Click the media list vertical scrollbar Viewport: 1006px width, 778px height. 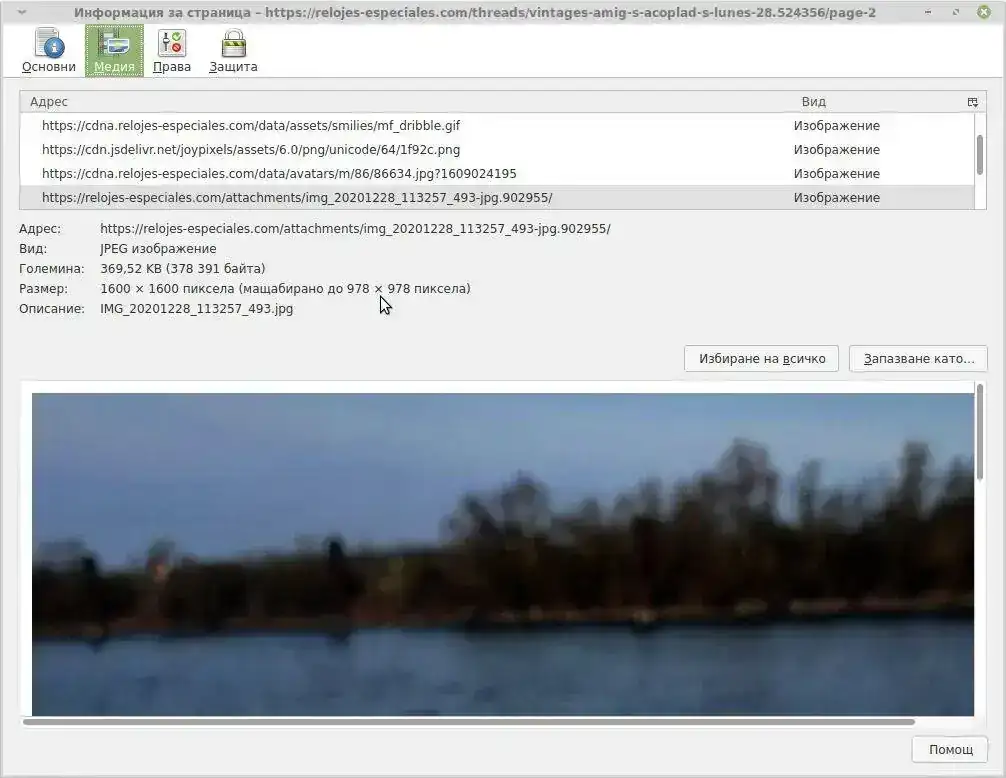[x=980, y=155]
